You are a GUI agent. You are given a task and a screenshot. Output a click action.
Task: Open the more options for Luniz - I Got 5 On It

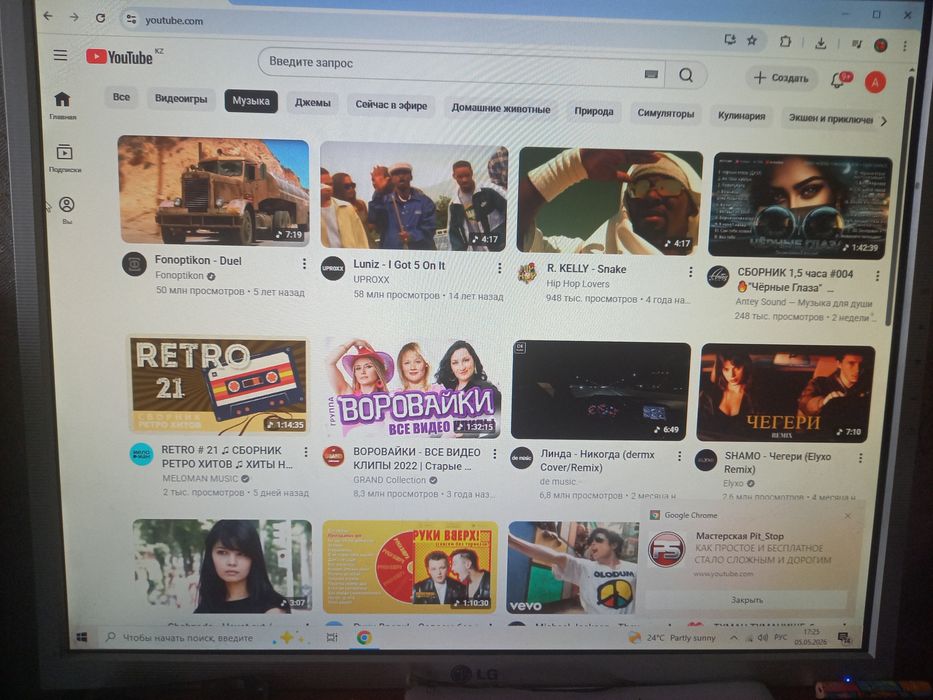tap(499, 268)
